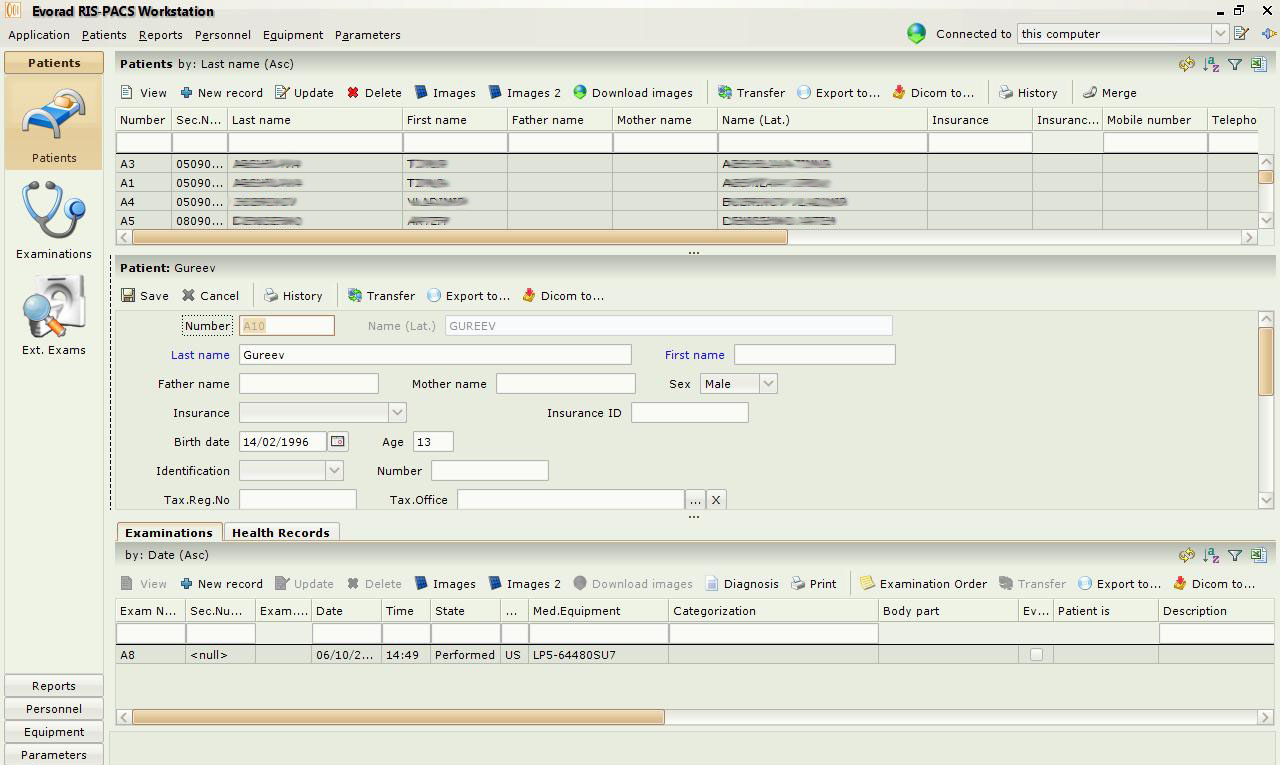Click the Examination Order toolbar icon

pos(867,584)
